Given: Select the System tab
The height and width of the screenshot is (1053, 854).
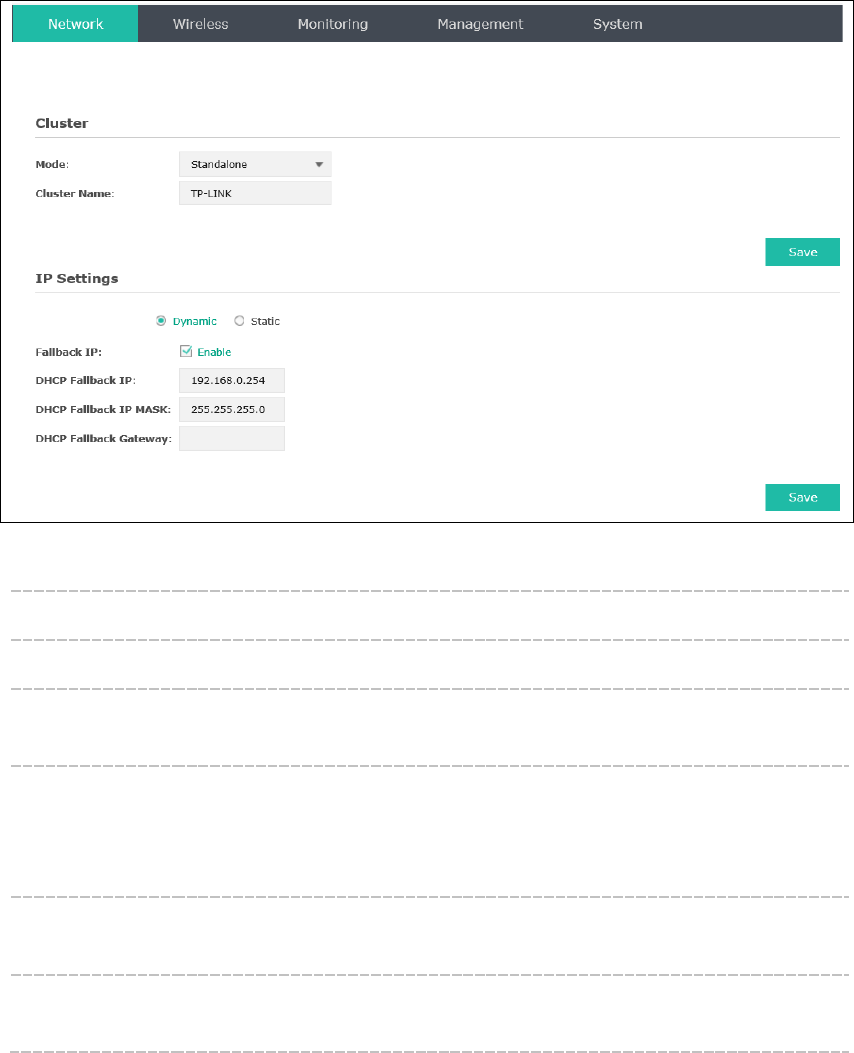Looking at the screenshot, I should [x=617, y=24].
